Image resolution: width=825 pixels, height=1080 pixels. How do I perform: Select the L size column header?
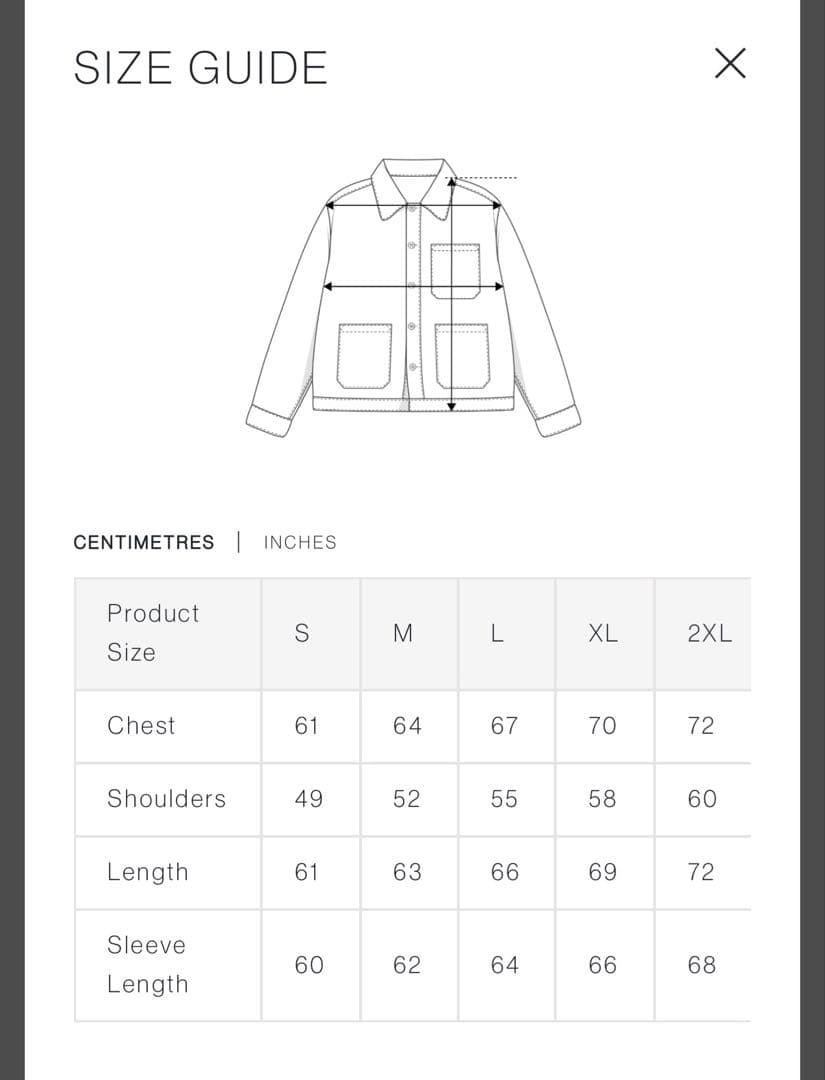point(498,633)
